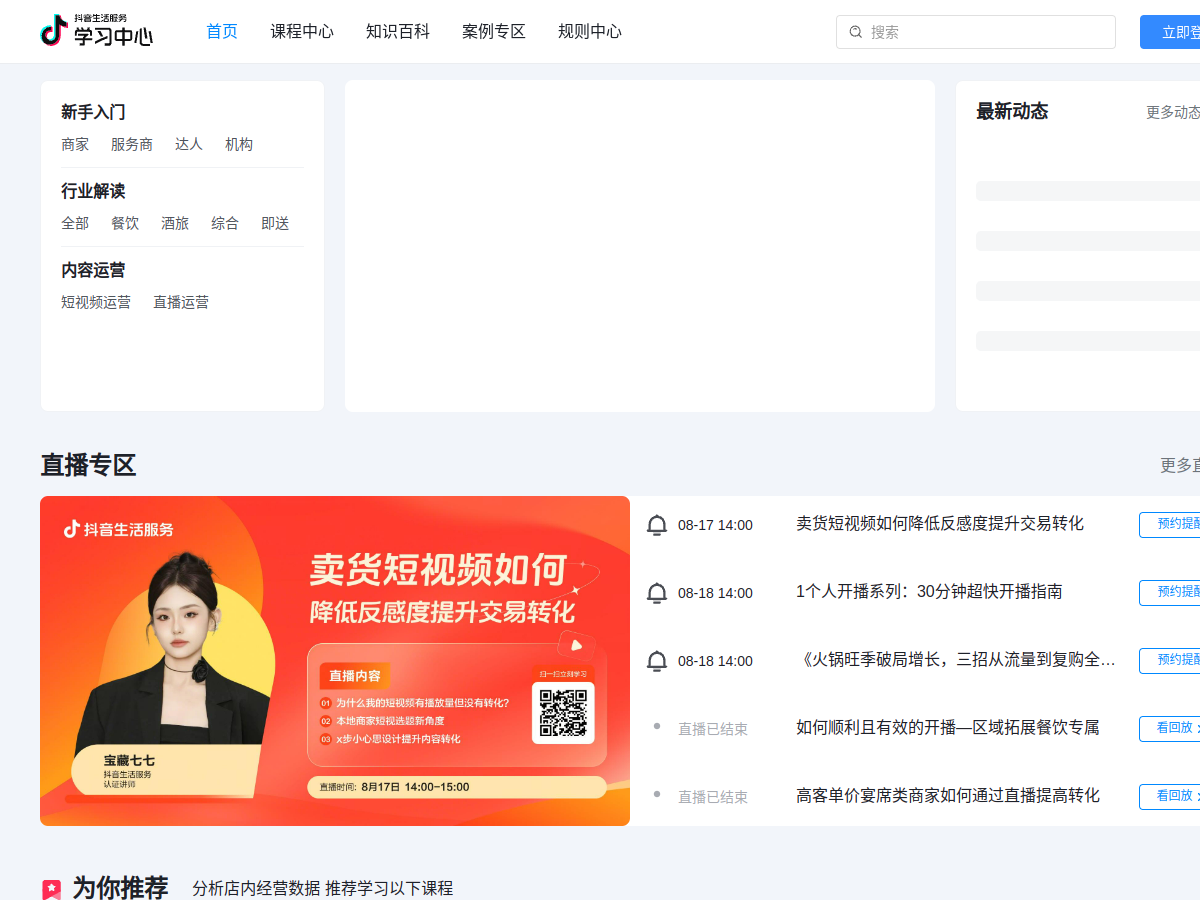This screenshot has height=900, width=1200.
Task: Click the 内容运营 heading
Action: tap(93, 270)
